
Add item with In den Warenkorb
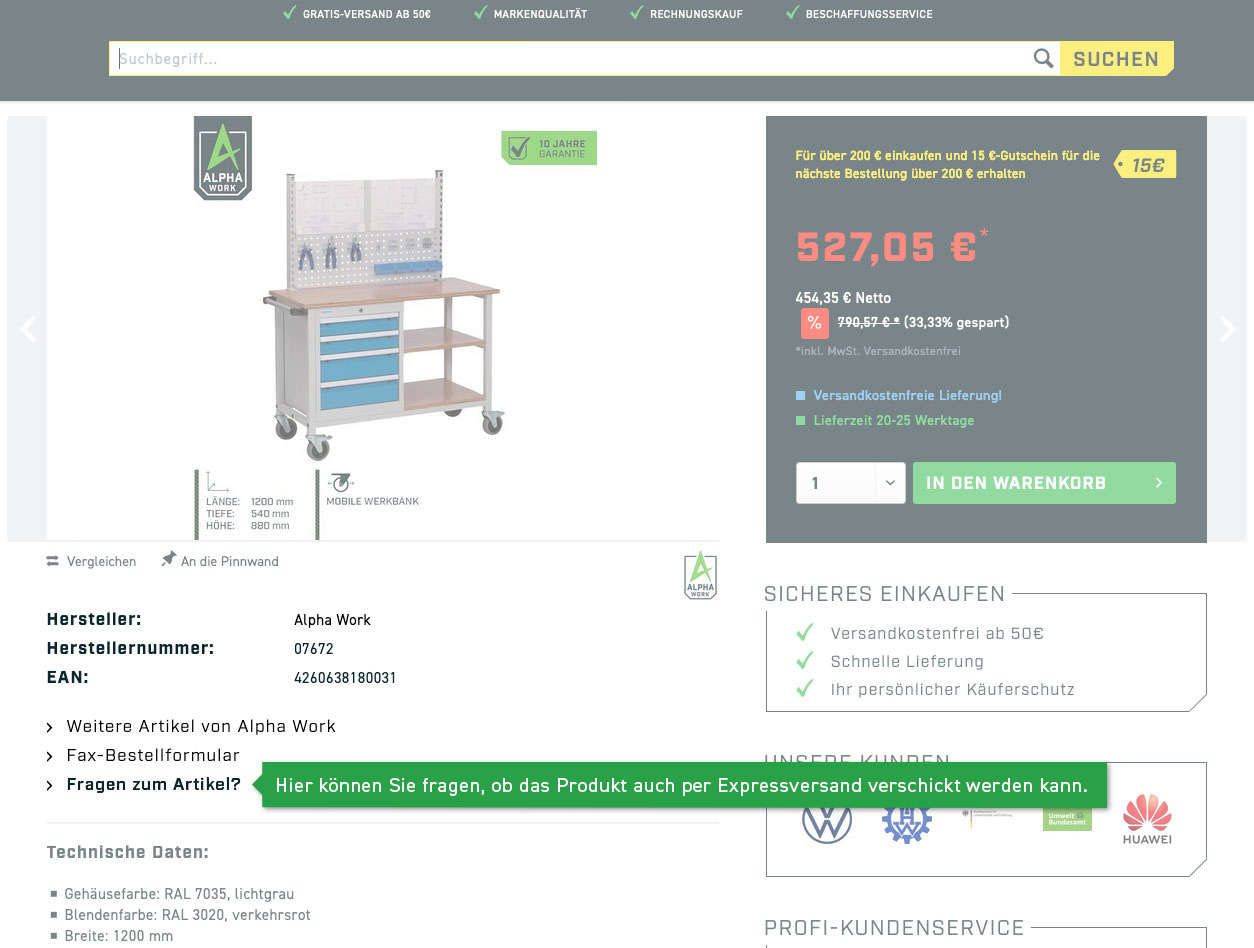tap(1044, 483)
